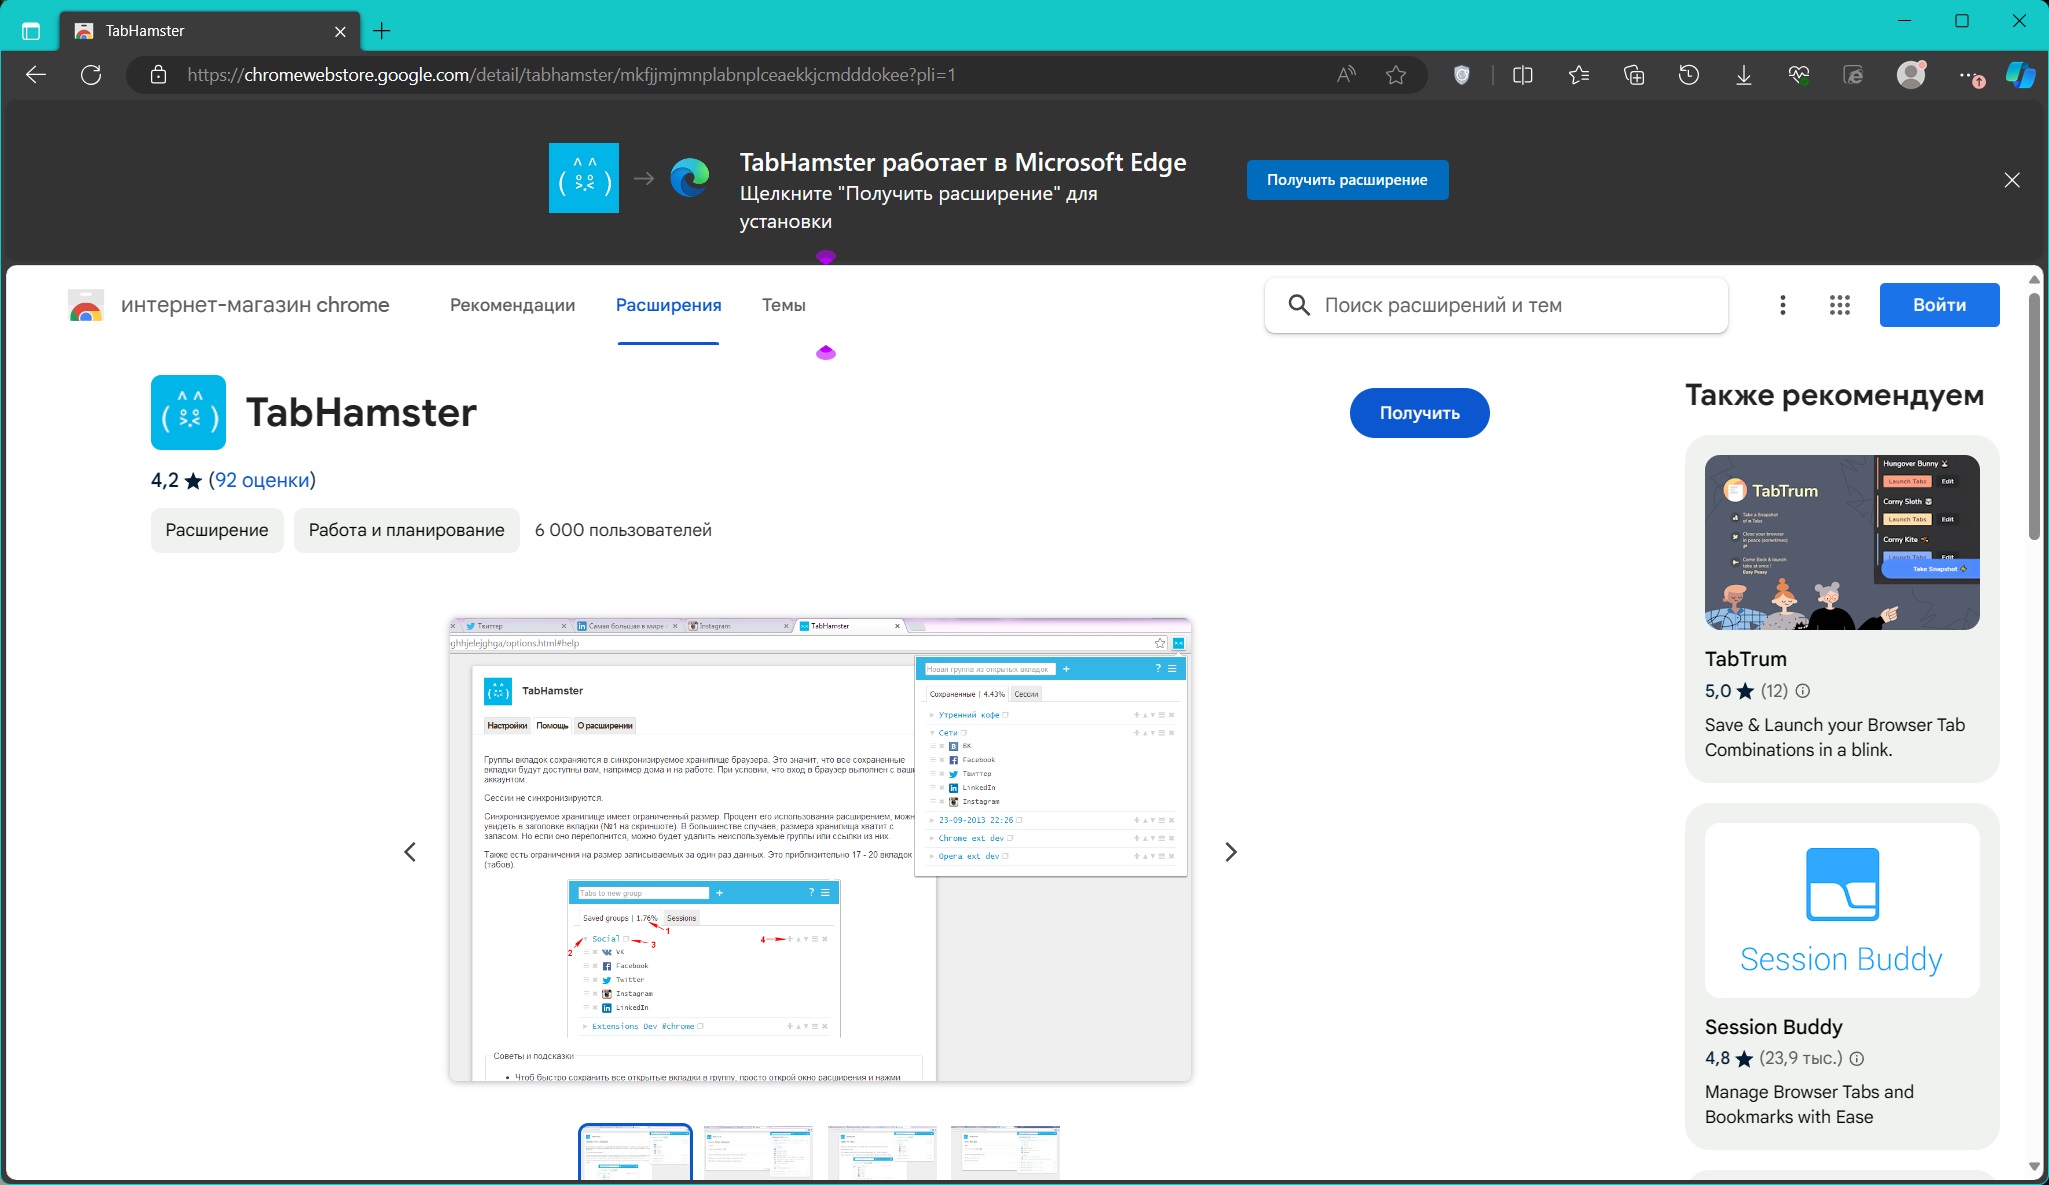The height and width of the screenshot is (1185, 2049).
Task: Click the Расширение category chip
Action: coord(217,530)
